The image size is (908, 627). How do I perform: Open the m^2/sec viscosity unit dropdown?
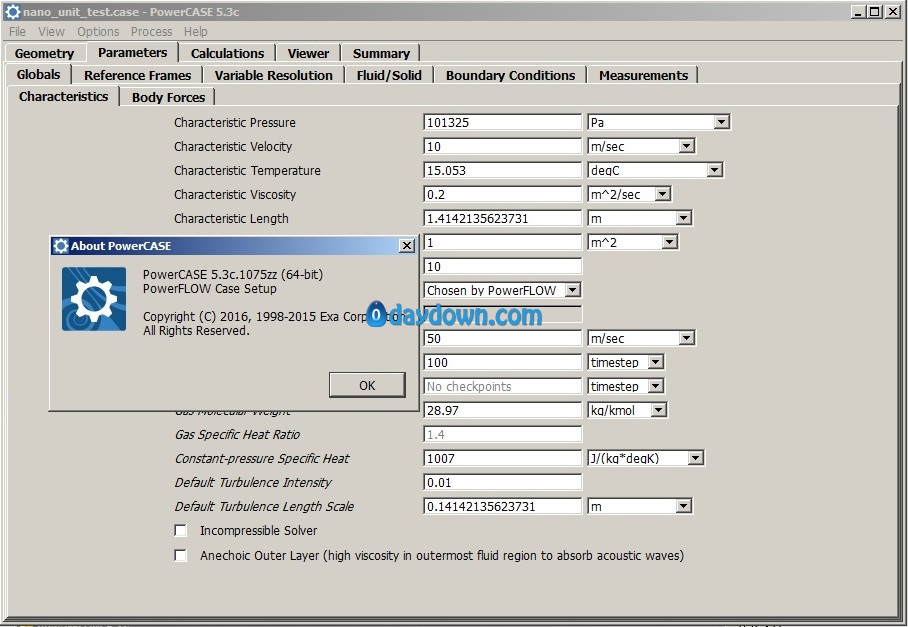(x=662, y=194)
